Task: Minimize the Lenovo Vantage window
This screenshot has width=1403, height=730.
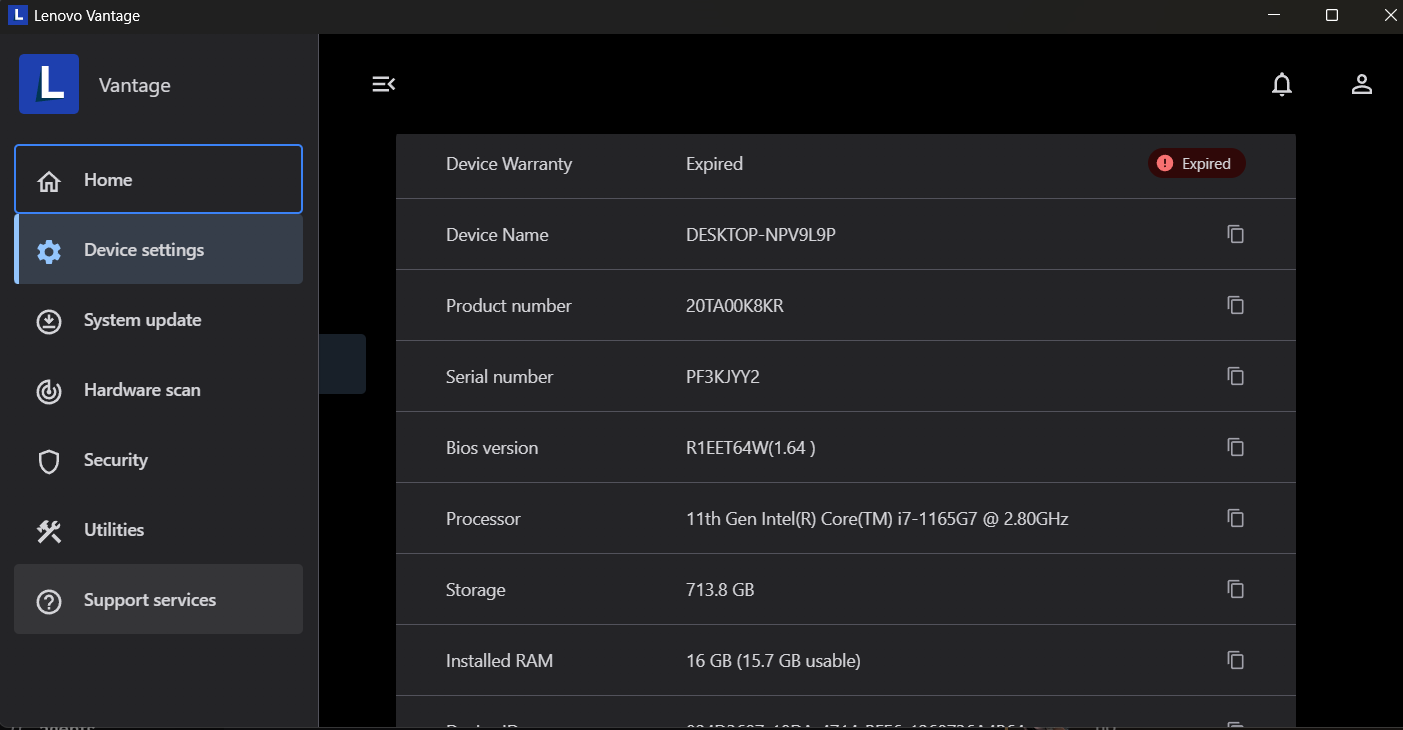Action: tap(1275, 15)
